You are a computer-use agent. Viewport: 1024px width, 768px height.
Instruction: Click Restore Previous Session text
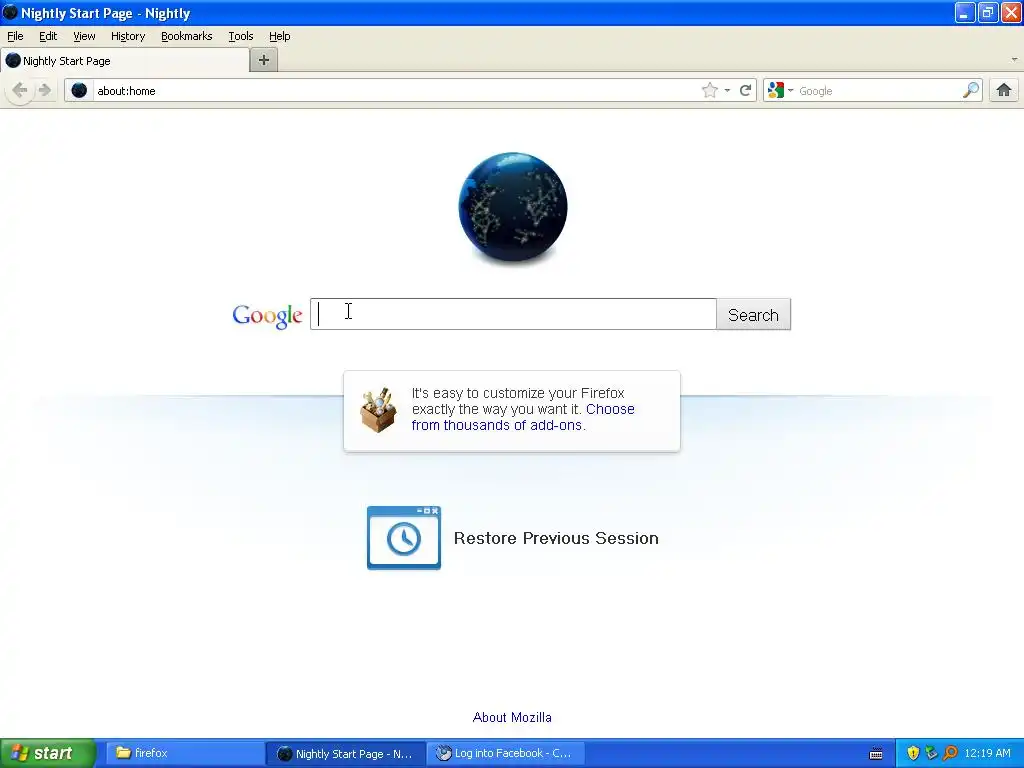556,538
